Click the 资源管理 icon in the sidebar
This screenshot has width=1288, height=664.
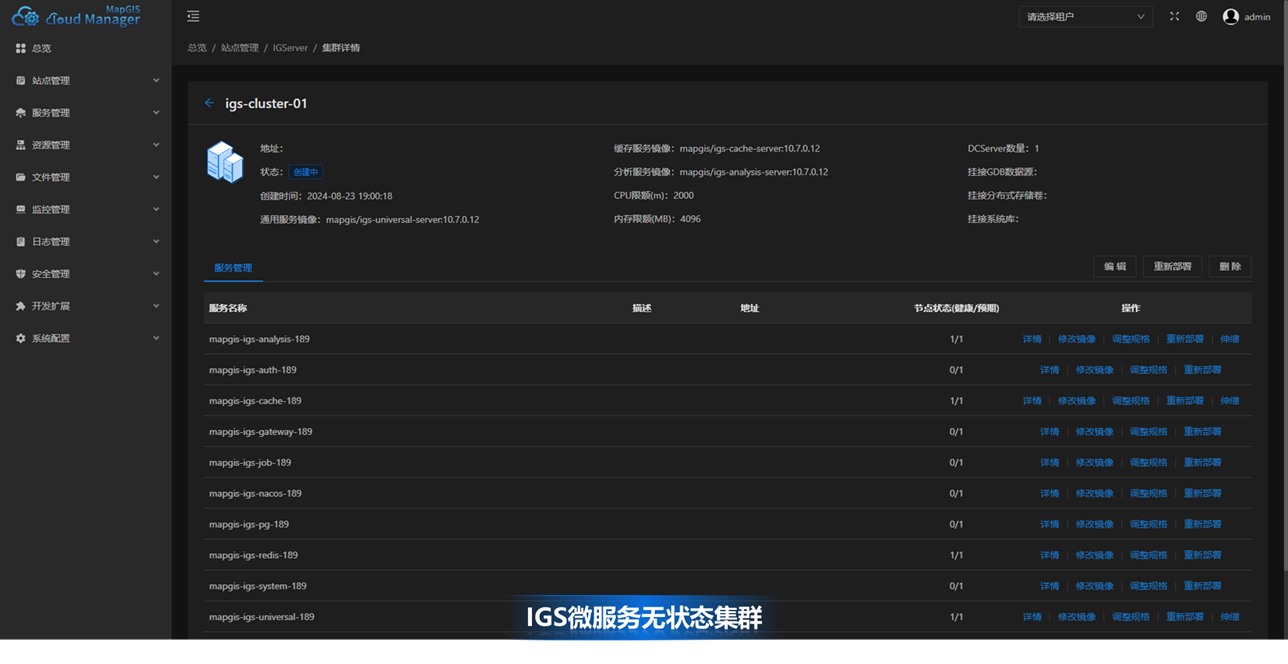point(20,145)
